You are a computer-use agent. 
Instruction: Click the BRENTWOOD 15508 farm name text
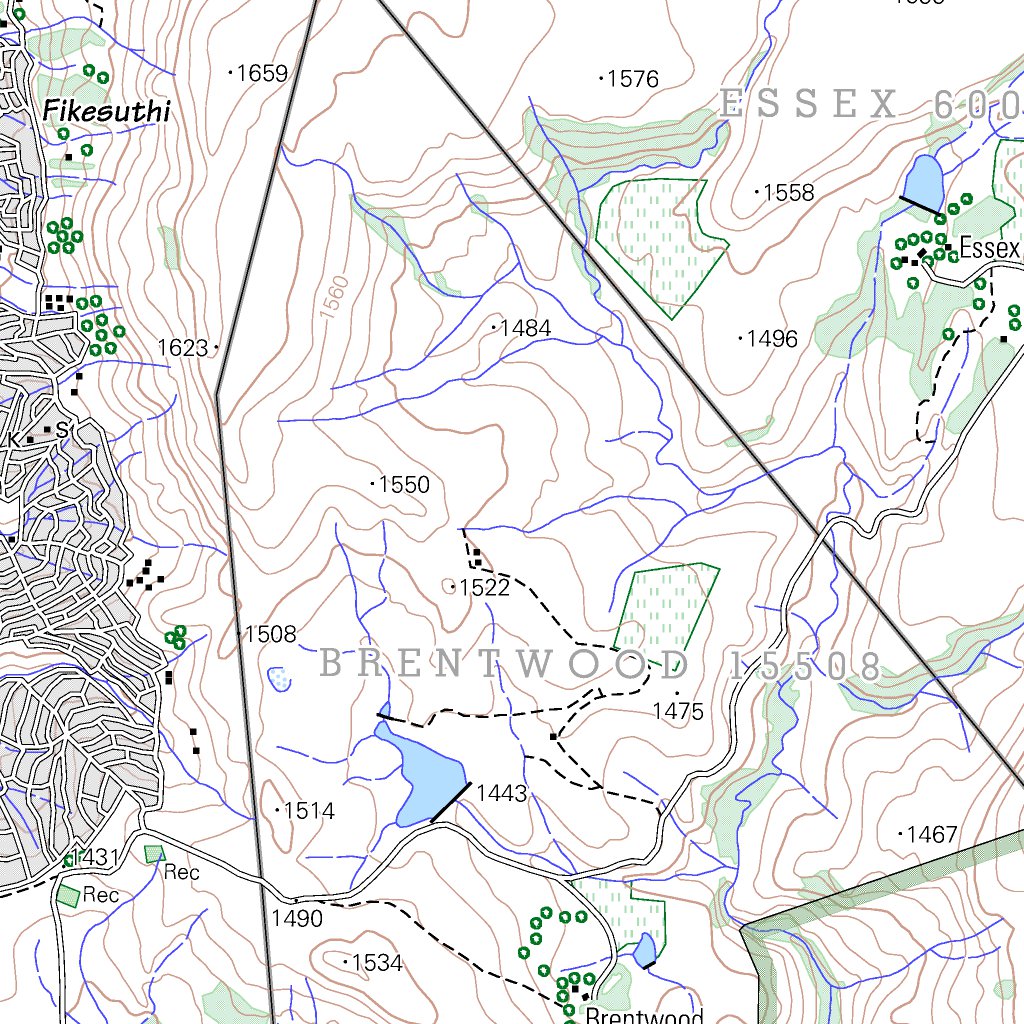598,665
